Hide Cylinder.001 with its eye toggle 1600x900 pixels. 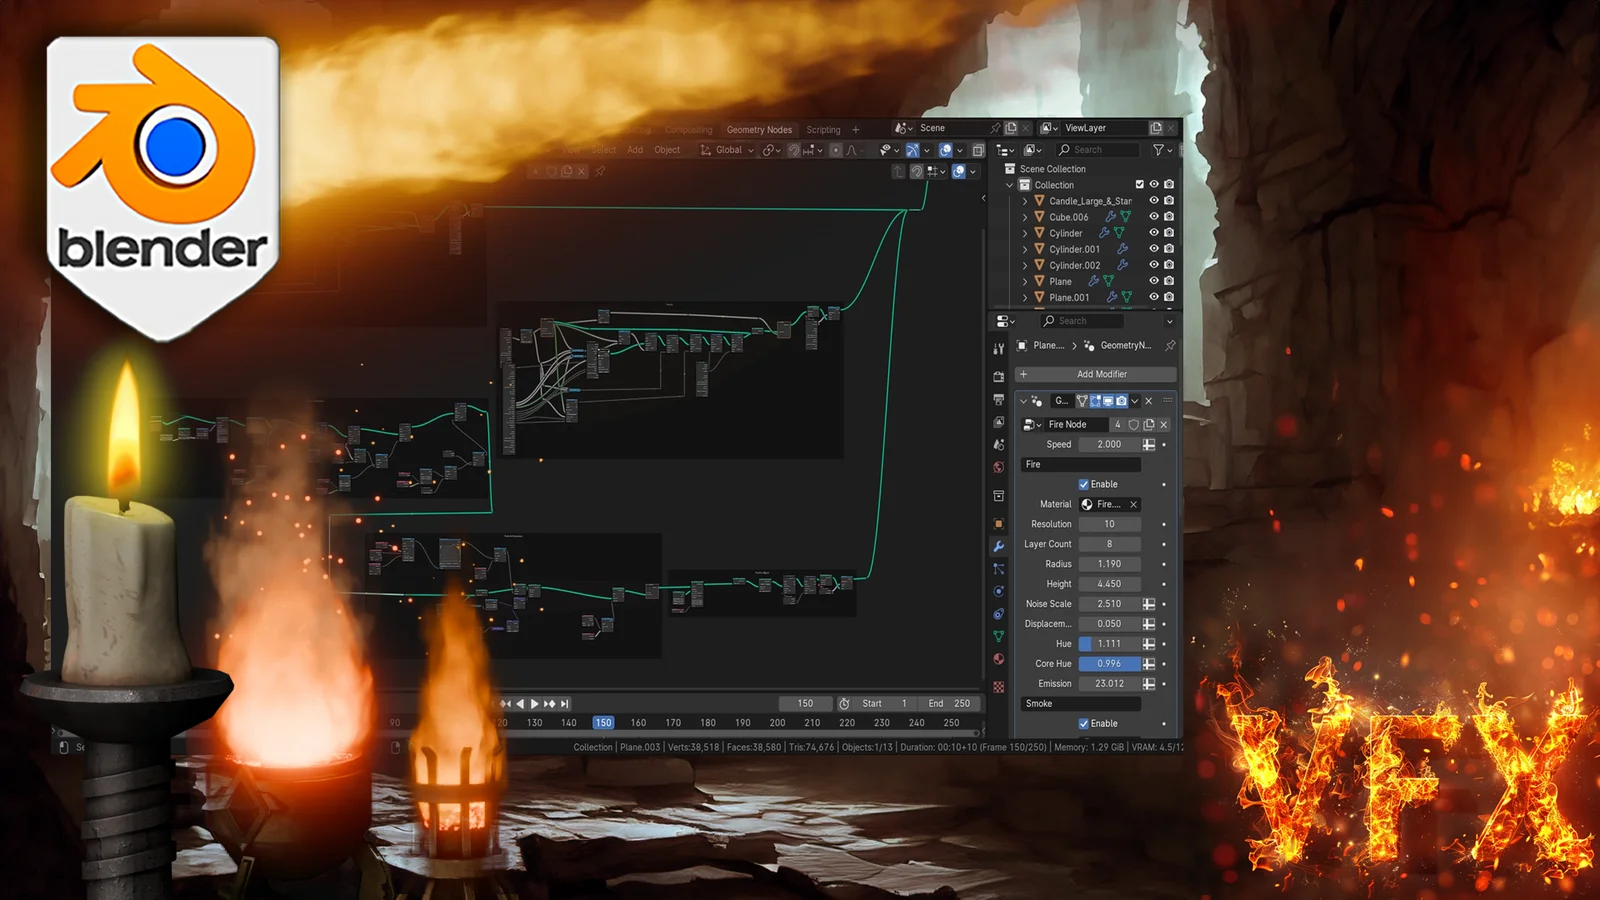click(x=1154, y=249)
